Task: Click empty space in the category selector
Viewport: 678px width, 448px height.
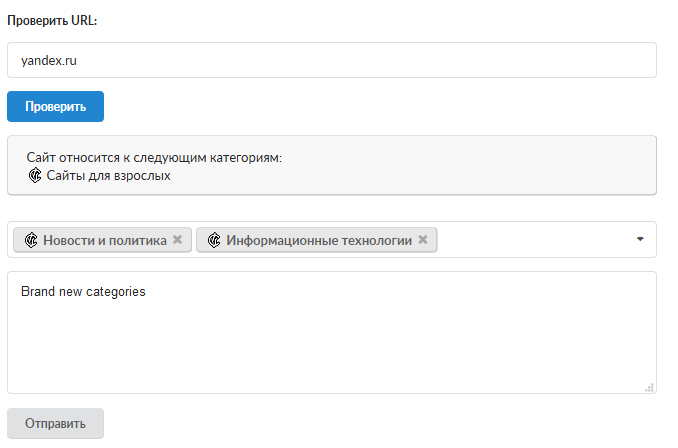Action: point(534,240)
